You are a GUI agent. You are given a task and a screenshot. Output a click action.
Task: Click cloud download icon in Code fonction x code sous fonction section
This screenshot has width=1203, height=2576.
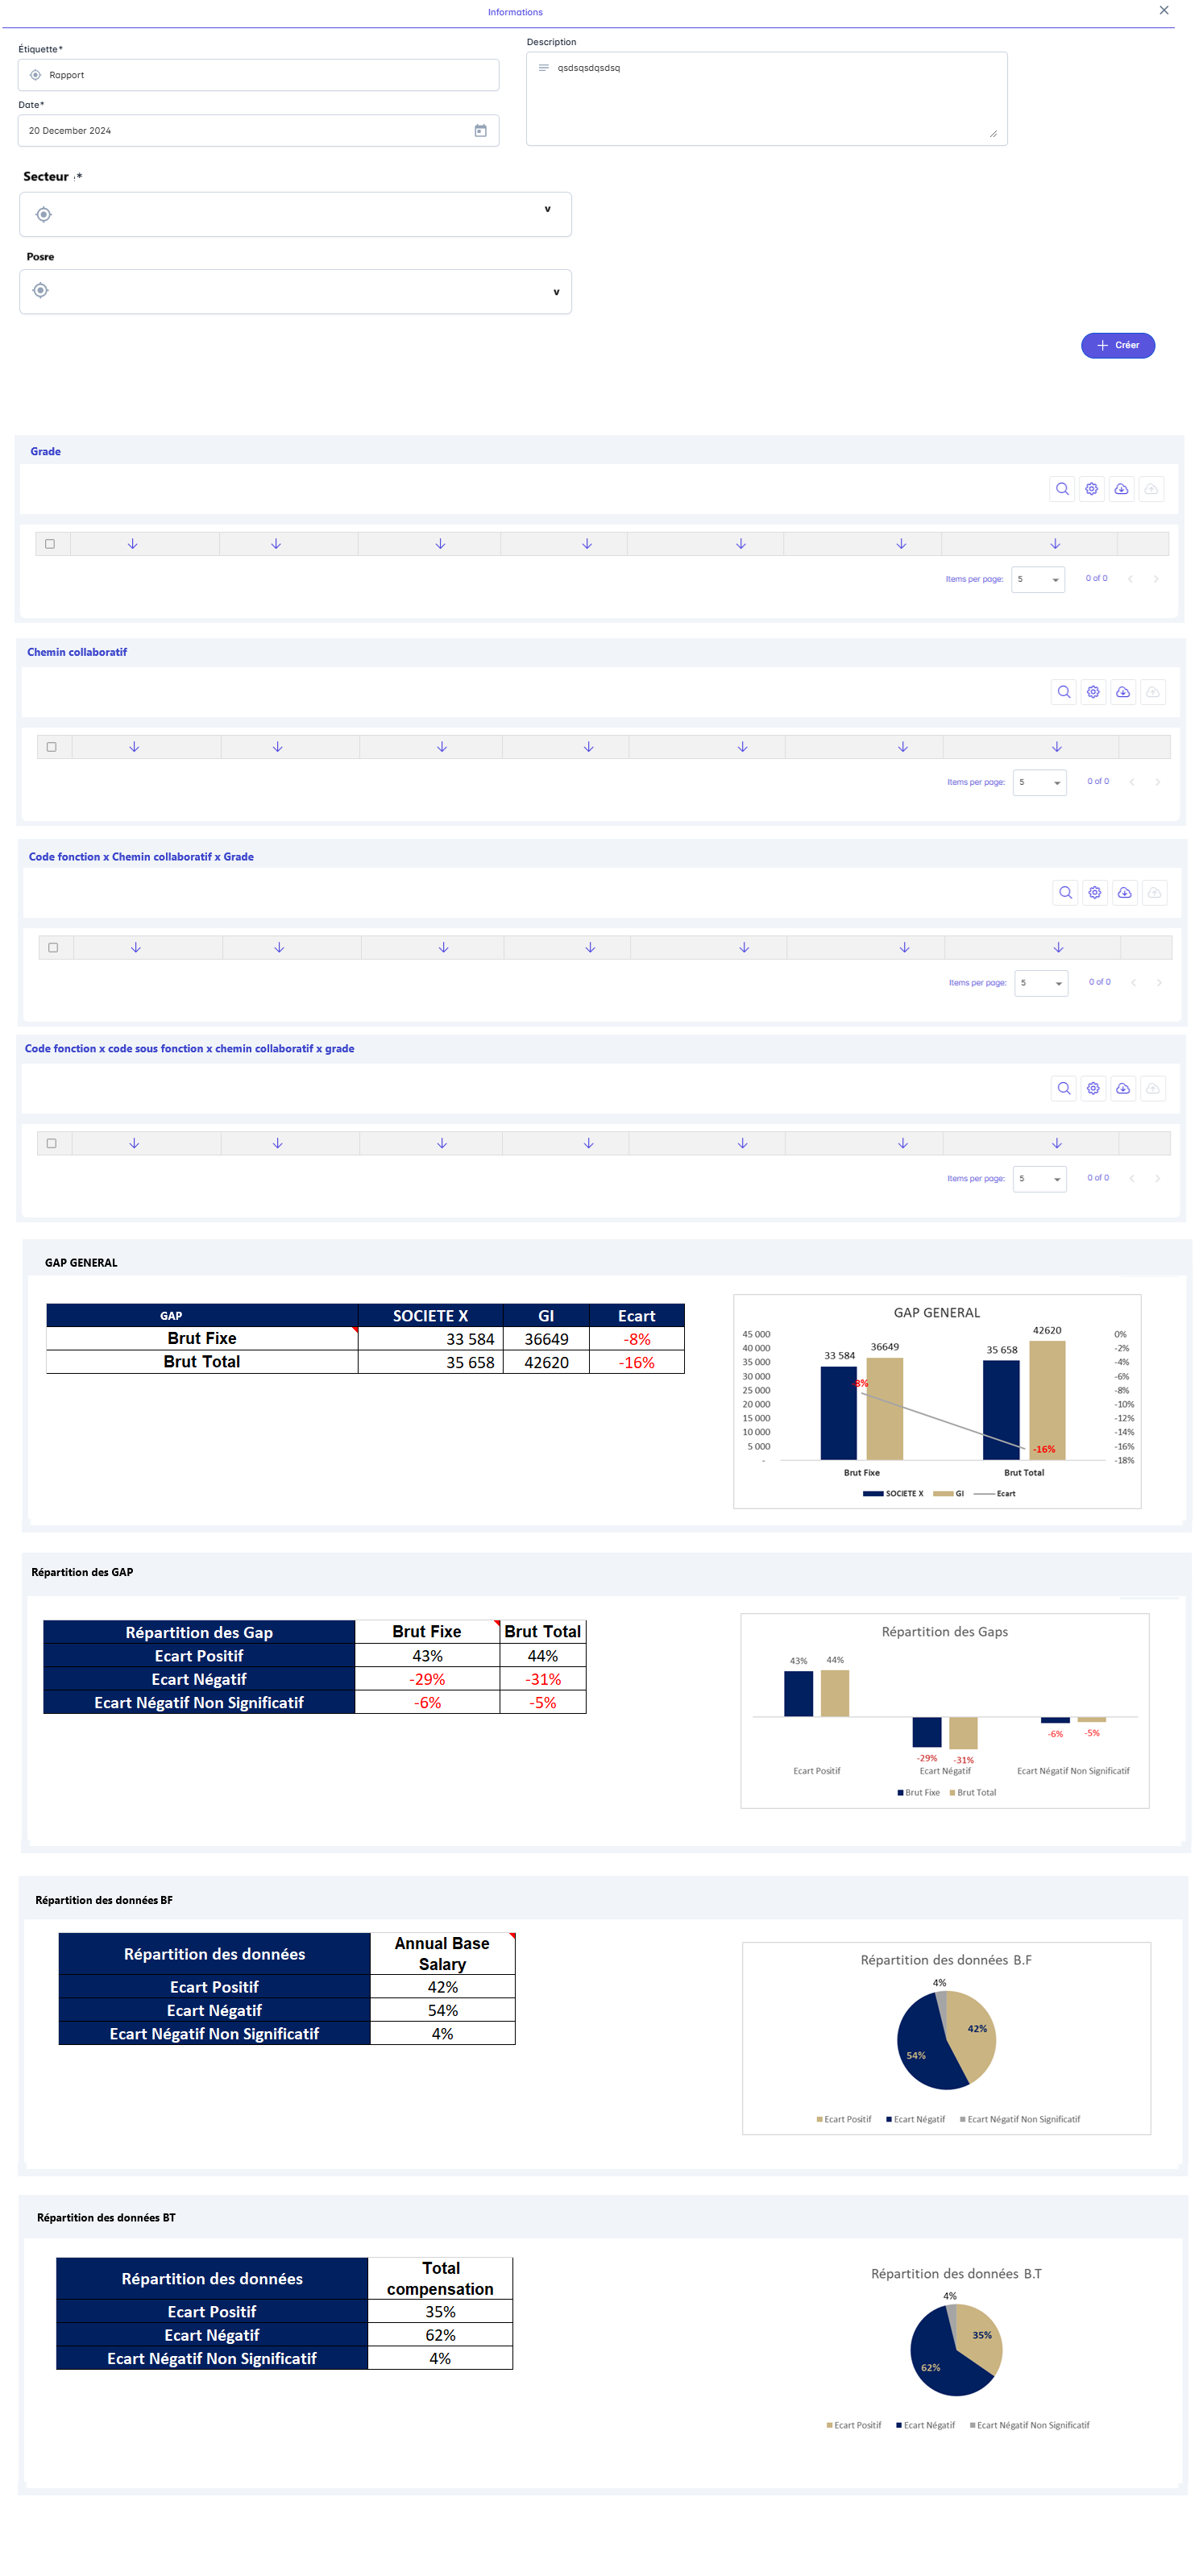1123,1088
